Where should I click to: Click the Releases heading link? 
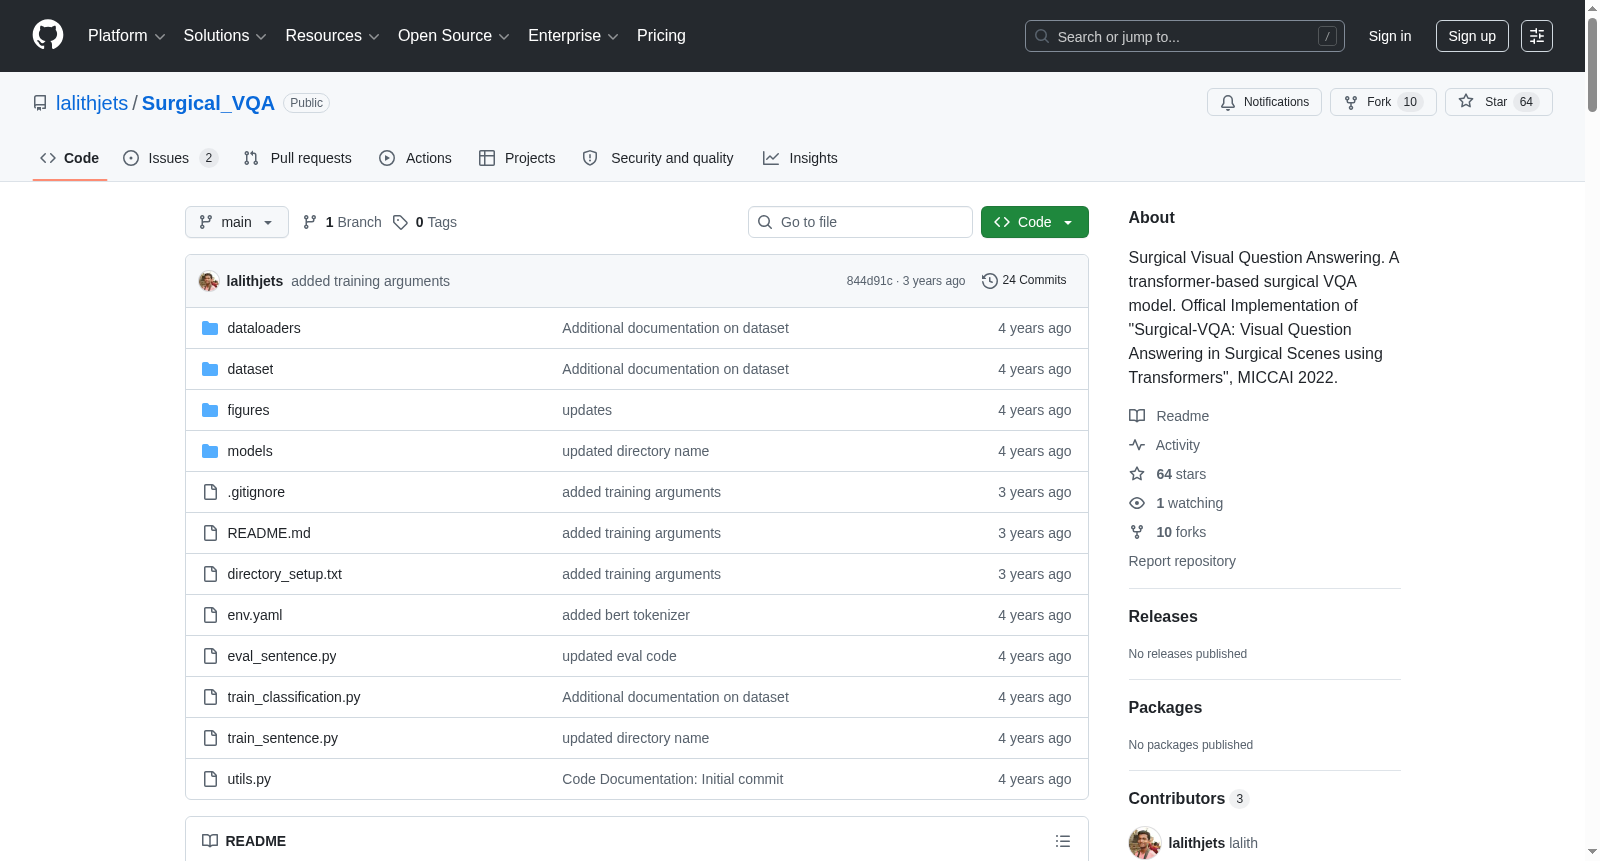[1163, 617]
